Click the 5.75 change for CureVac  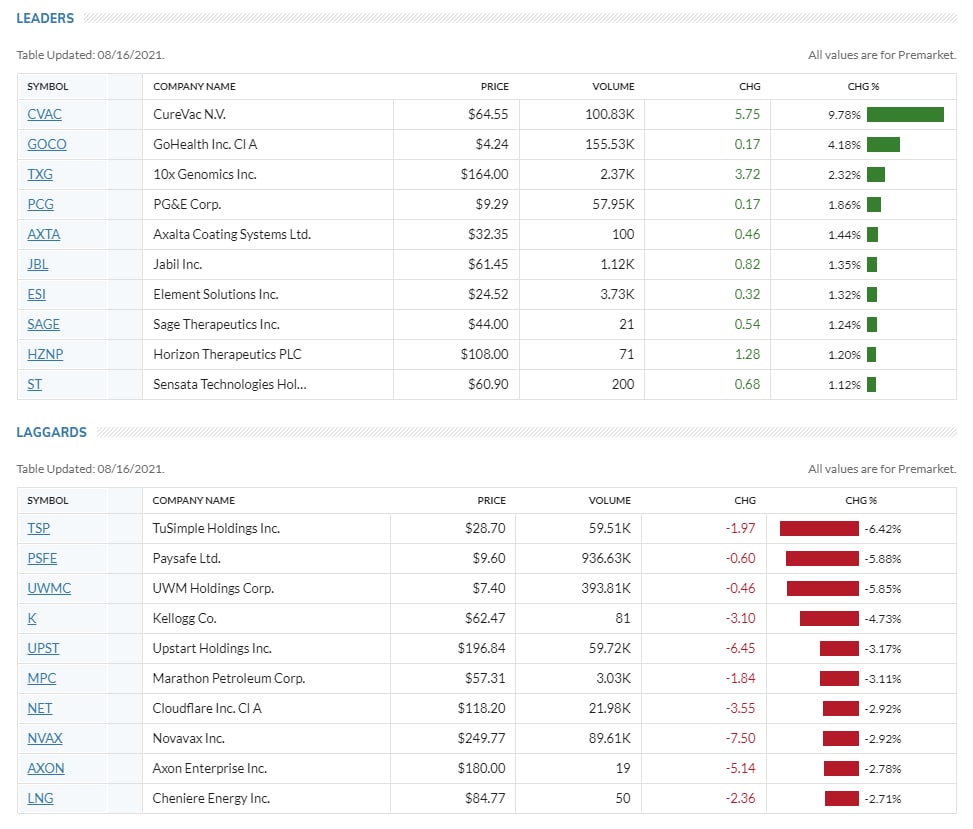747,114
